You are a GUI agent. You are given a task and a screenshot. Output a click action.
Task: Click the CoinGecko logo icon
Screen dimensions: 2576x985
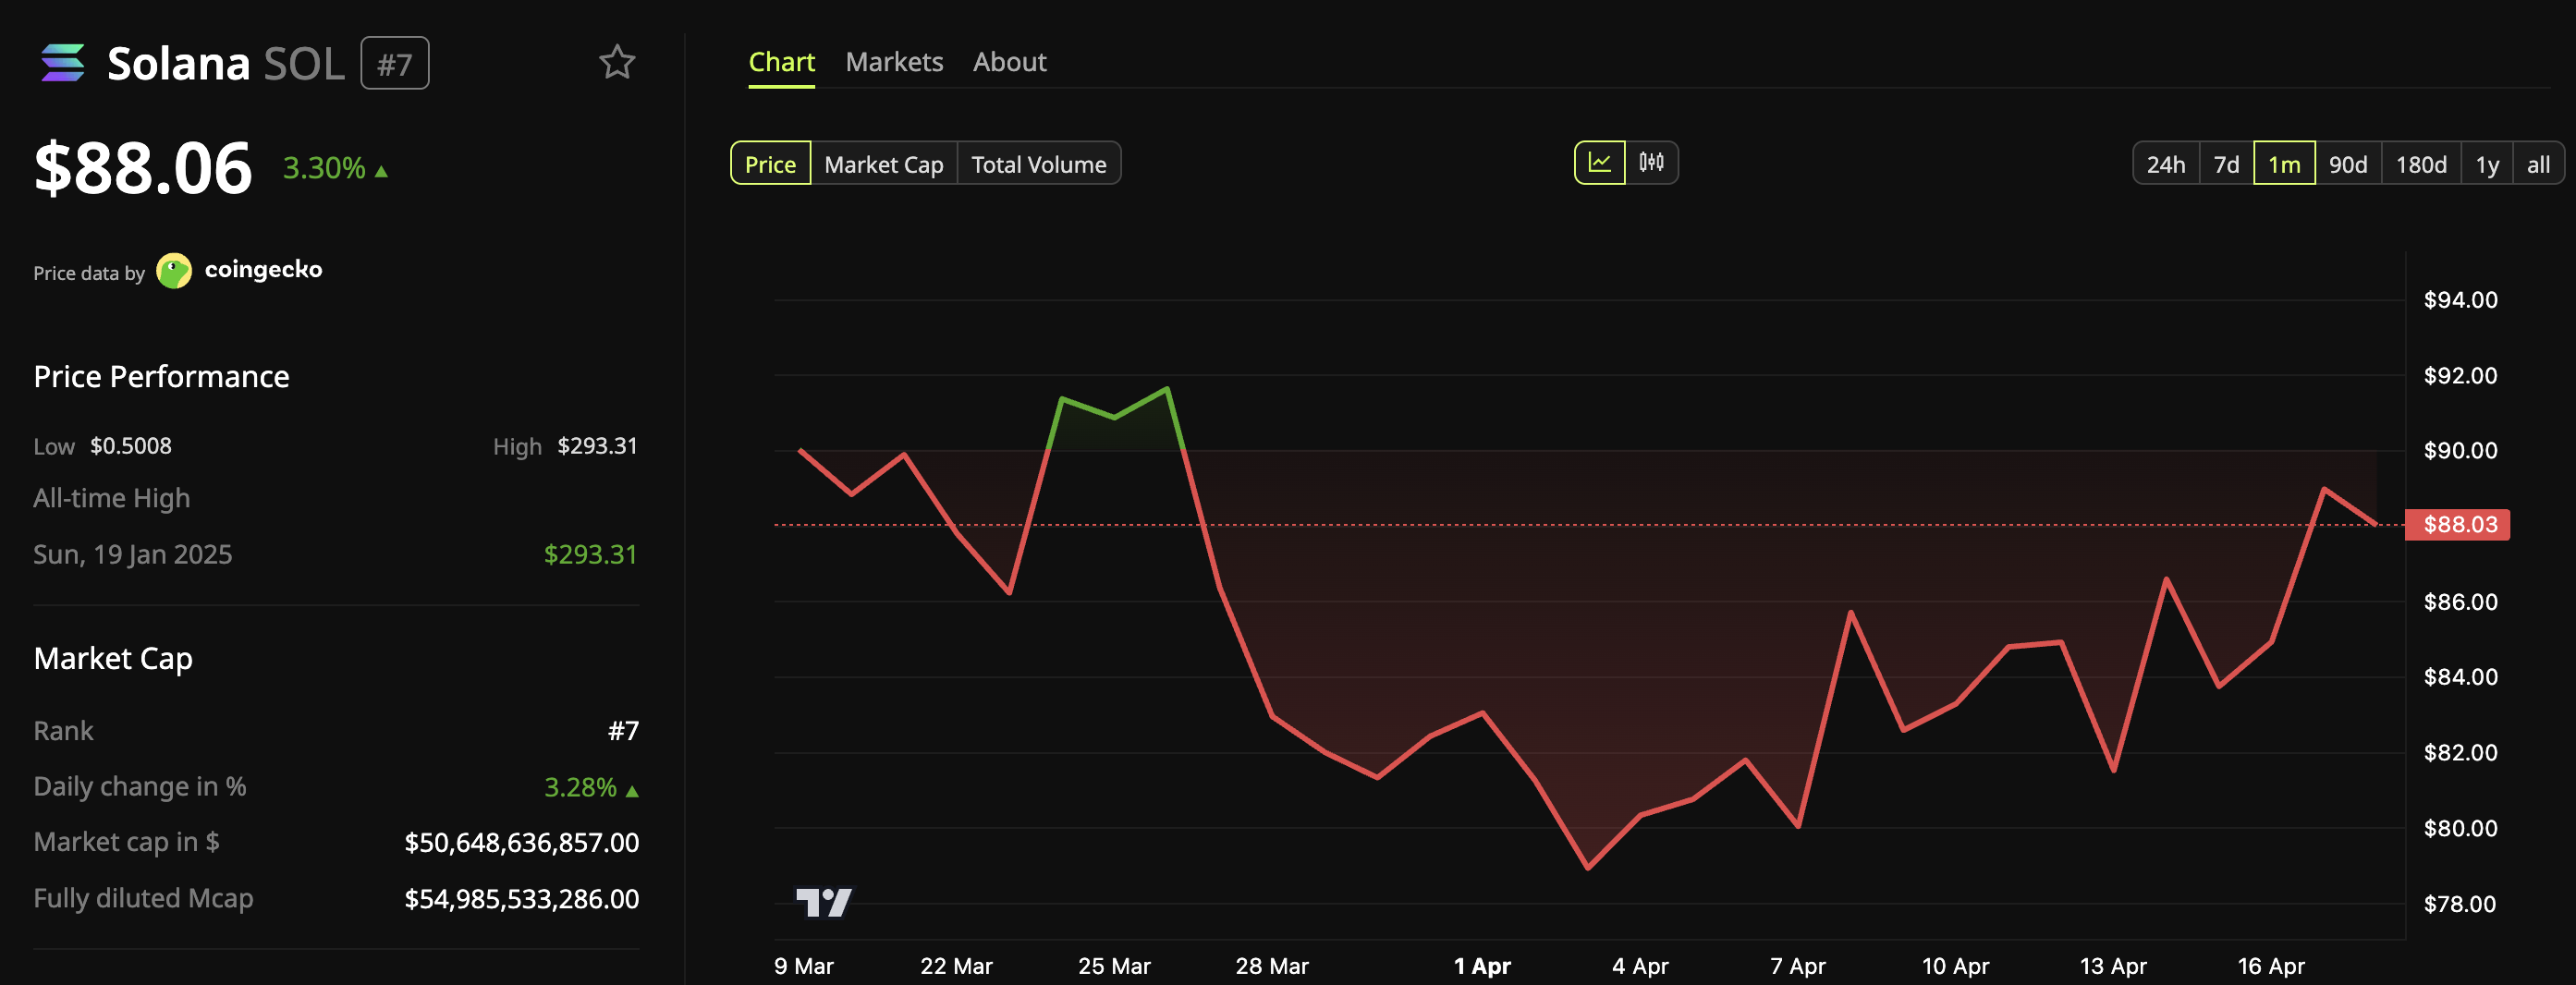(x=174, y=271)
